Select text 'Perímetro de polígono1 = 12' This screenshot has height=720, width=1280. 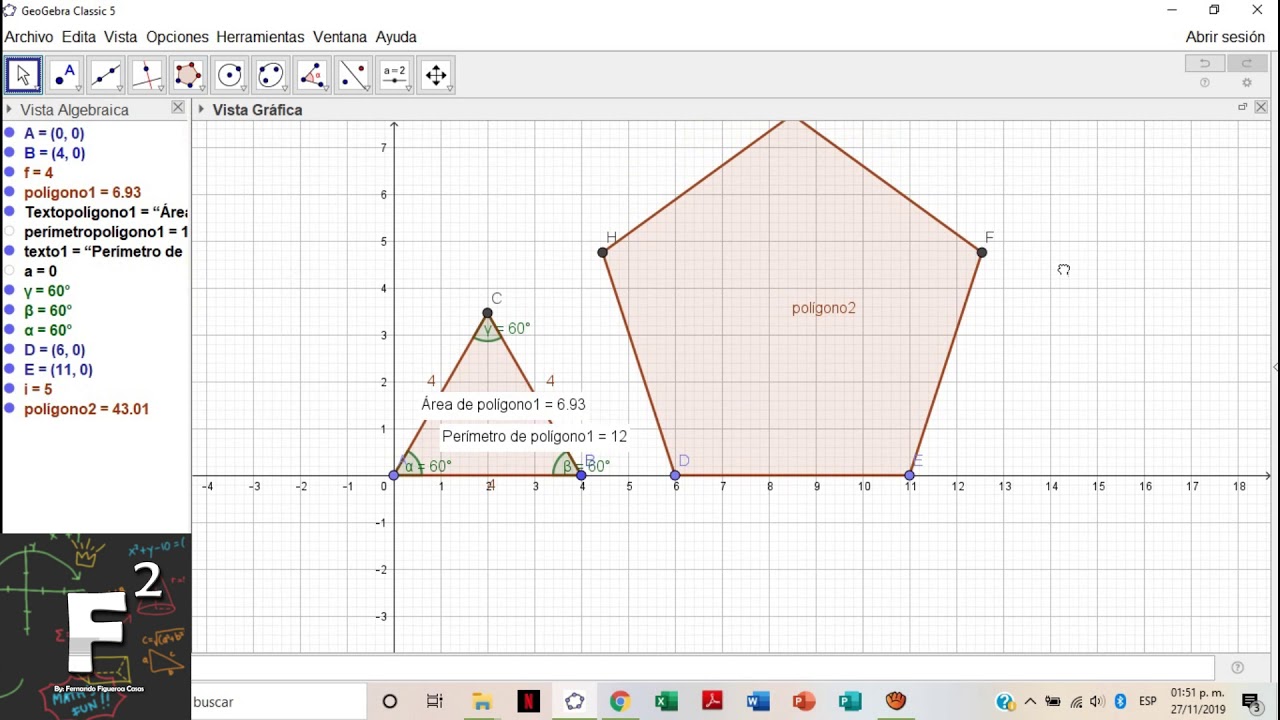tap(534, 436)
